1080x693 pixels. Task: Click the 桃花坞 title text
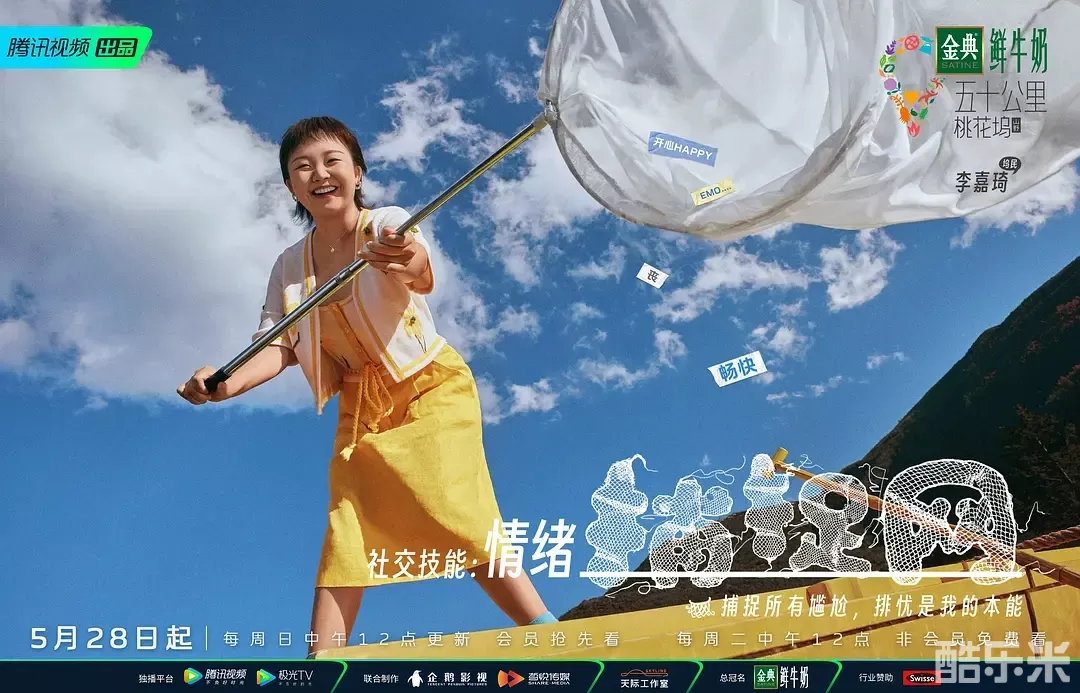[x=981, y=126]
